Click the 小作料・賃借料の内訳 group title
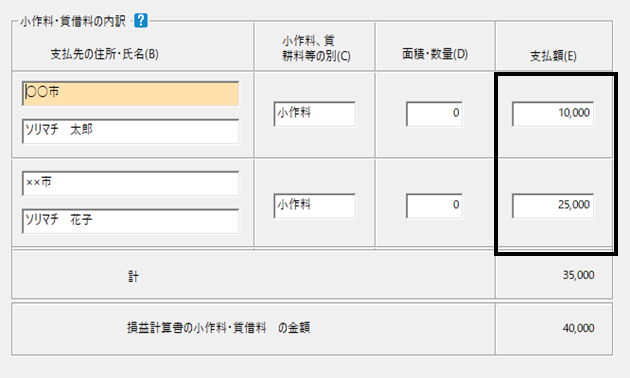This screenshot has width=630, height=378. [x=73, y=21]
